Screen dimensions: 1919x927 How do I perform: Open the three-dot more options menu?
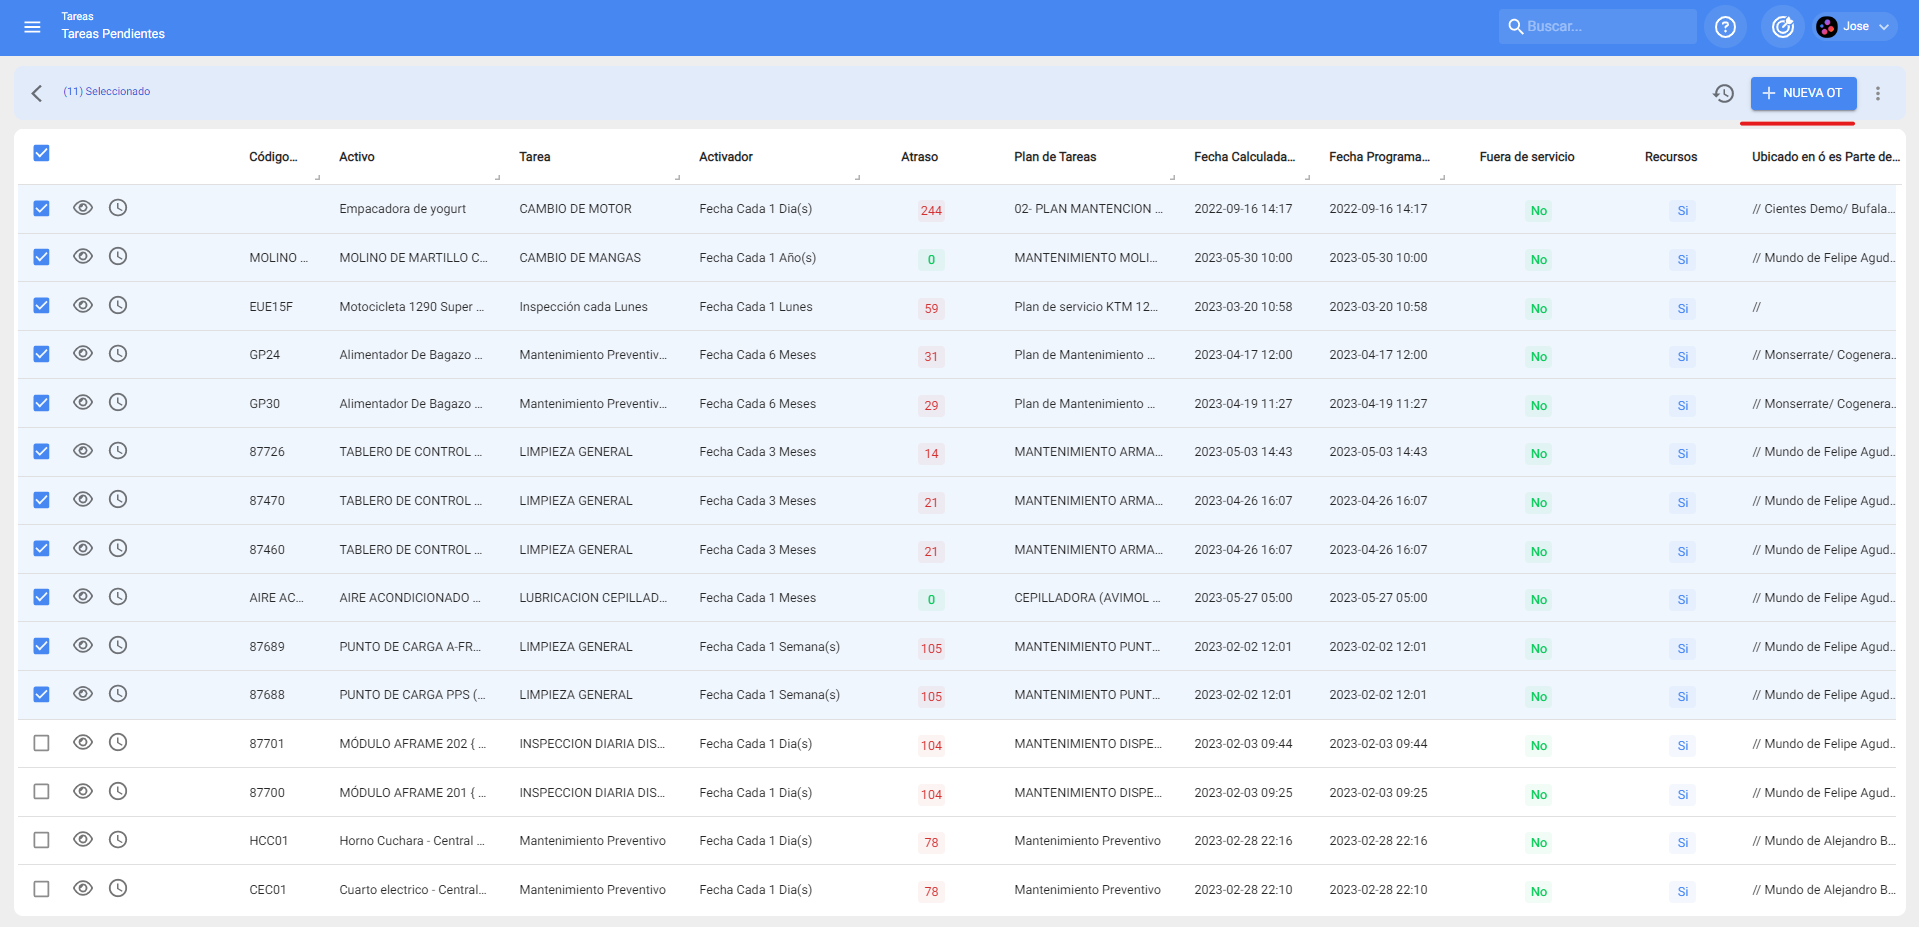click(x=1877, y=93)
